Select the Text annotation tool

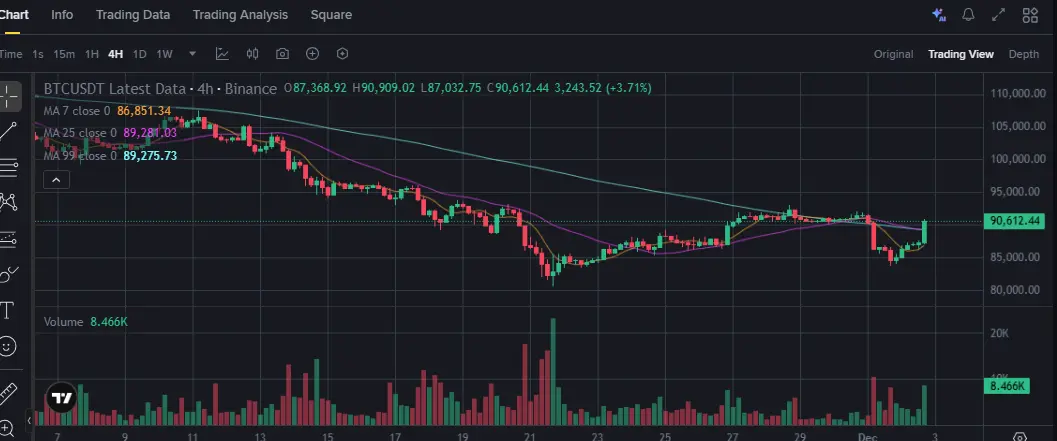point(9,309)
